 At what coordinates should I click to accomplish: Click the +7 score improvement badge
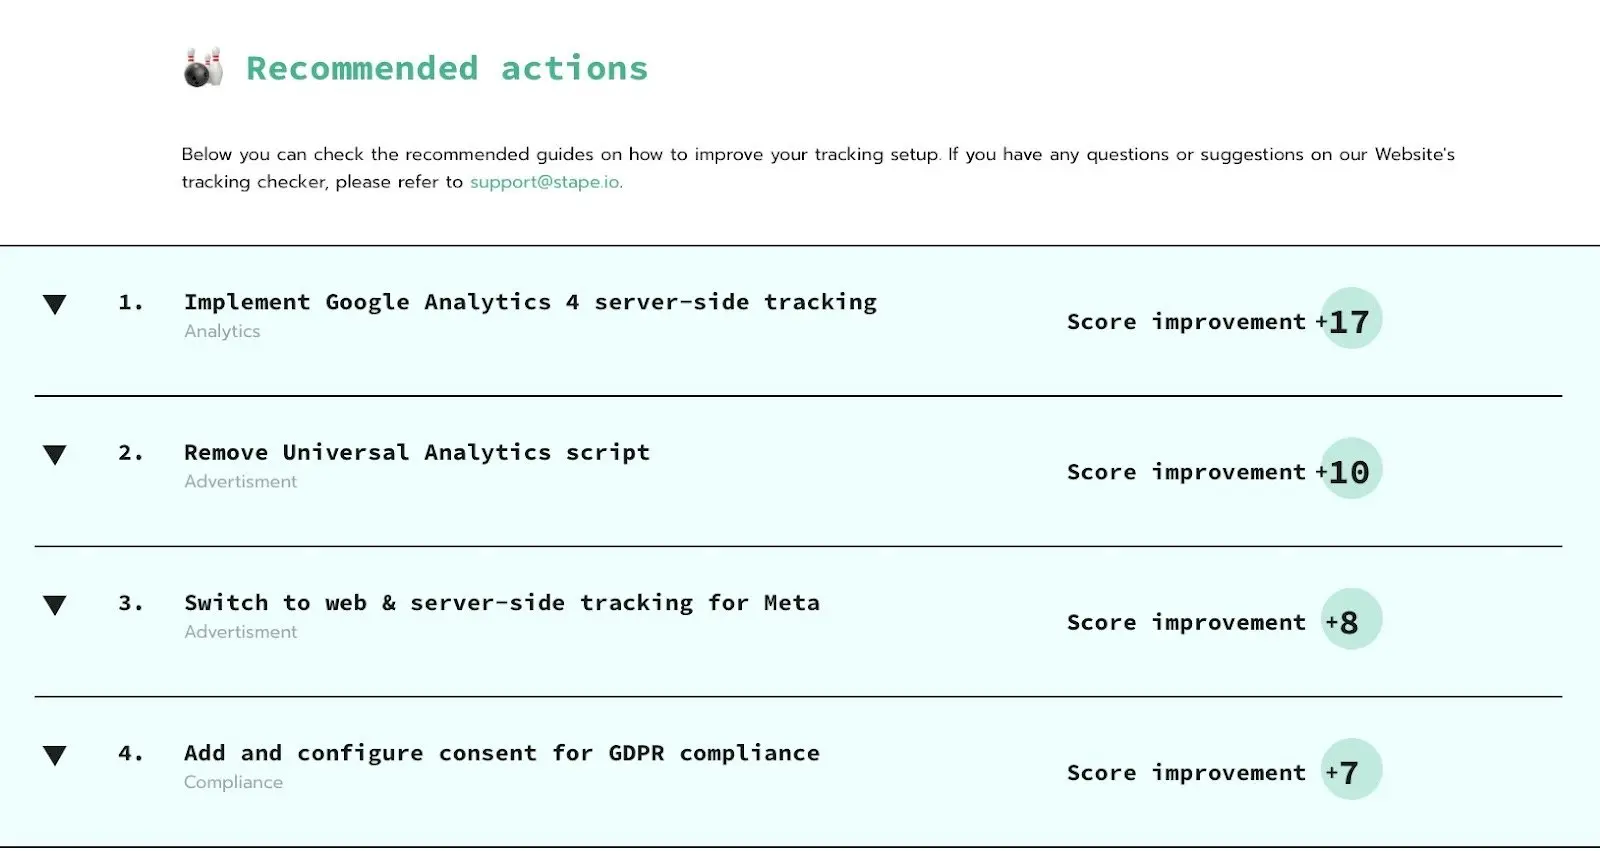coord(1351,769)
